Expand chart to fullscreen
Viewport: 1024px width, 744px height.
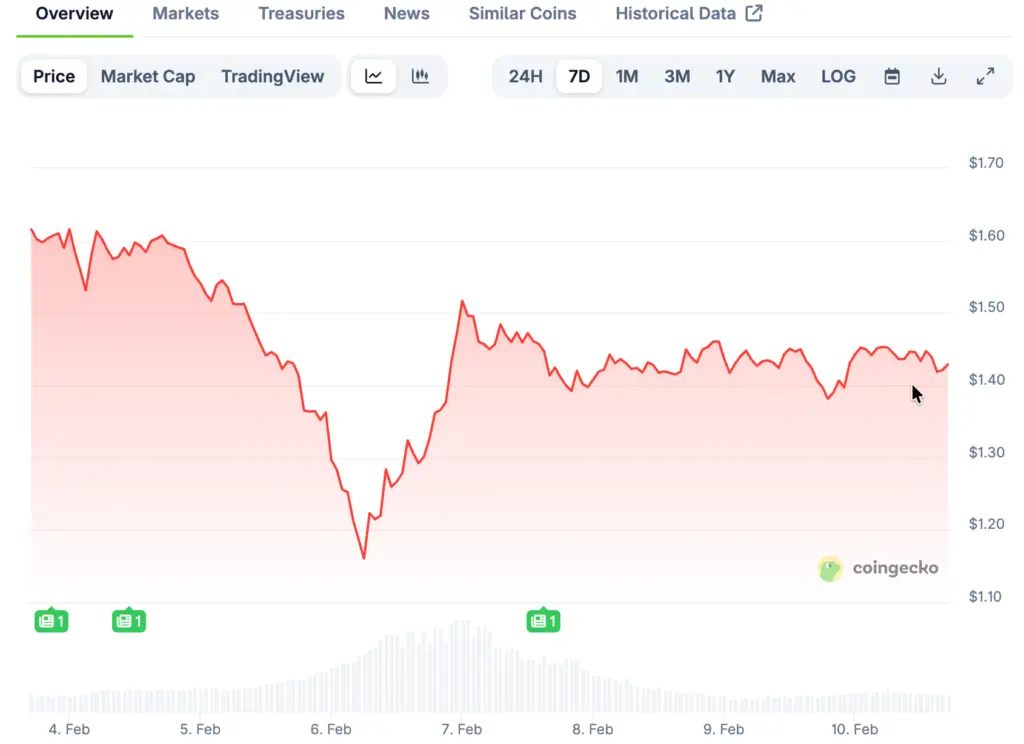point(985,77)
